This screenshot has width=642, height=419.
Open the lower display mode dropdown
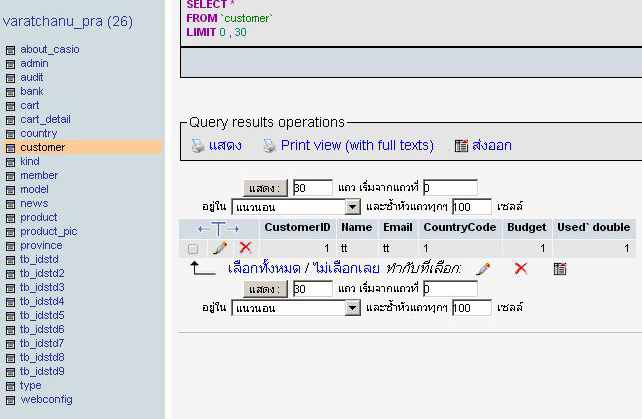click(296, 308)
